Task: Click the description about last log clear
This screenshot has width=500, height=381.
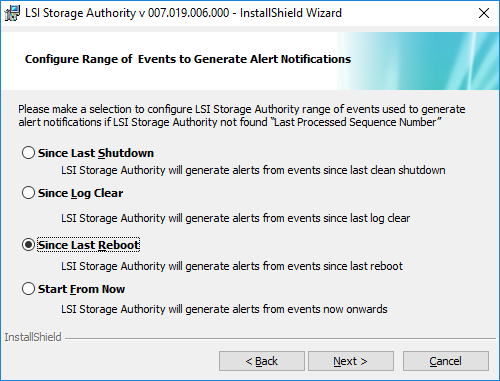Action: pos(235,218)
